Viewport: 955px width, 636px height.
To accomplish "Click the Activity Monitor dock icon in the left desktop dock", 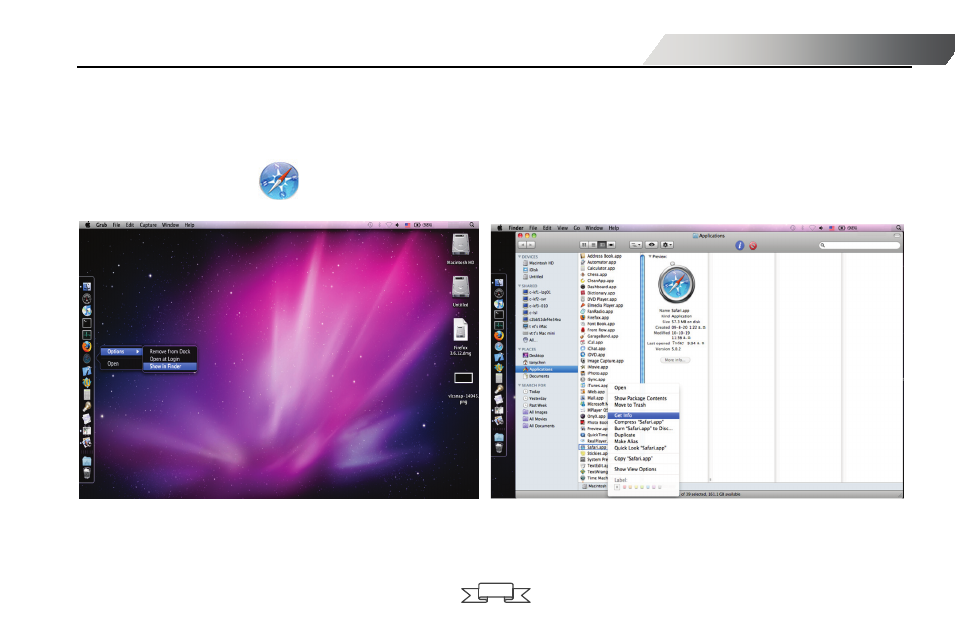I will [x=87, y=335].
